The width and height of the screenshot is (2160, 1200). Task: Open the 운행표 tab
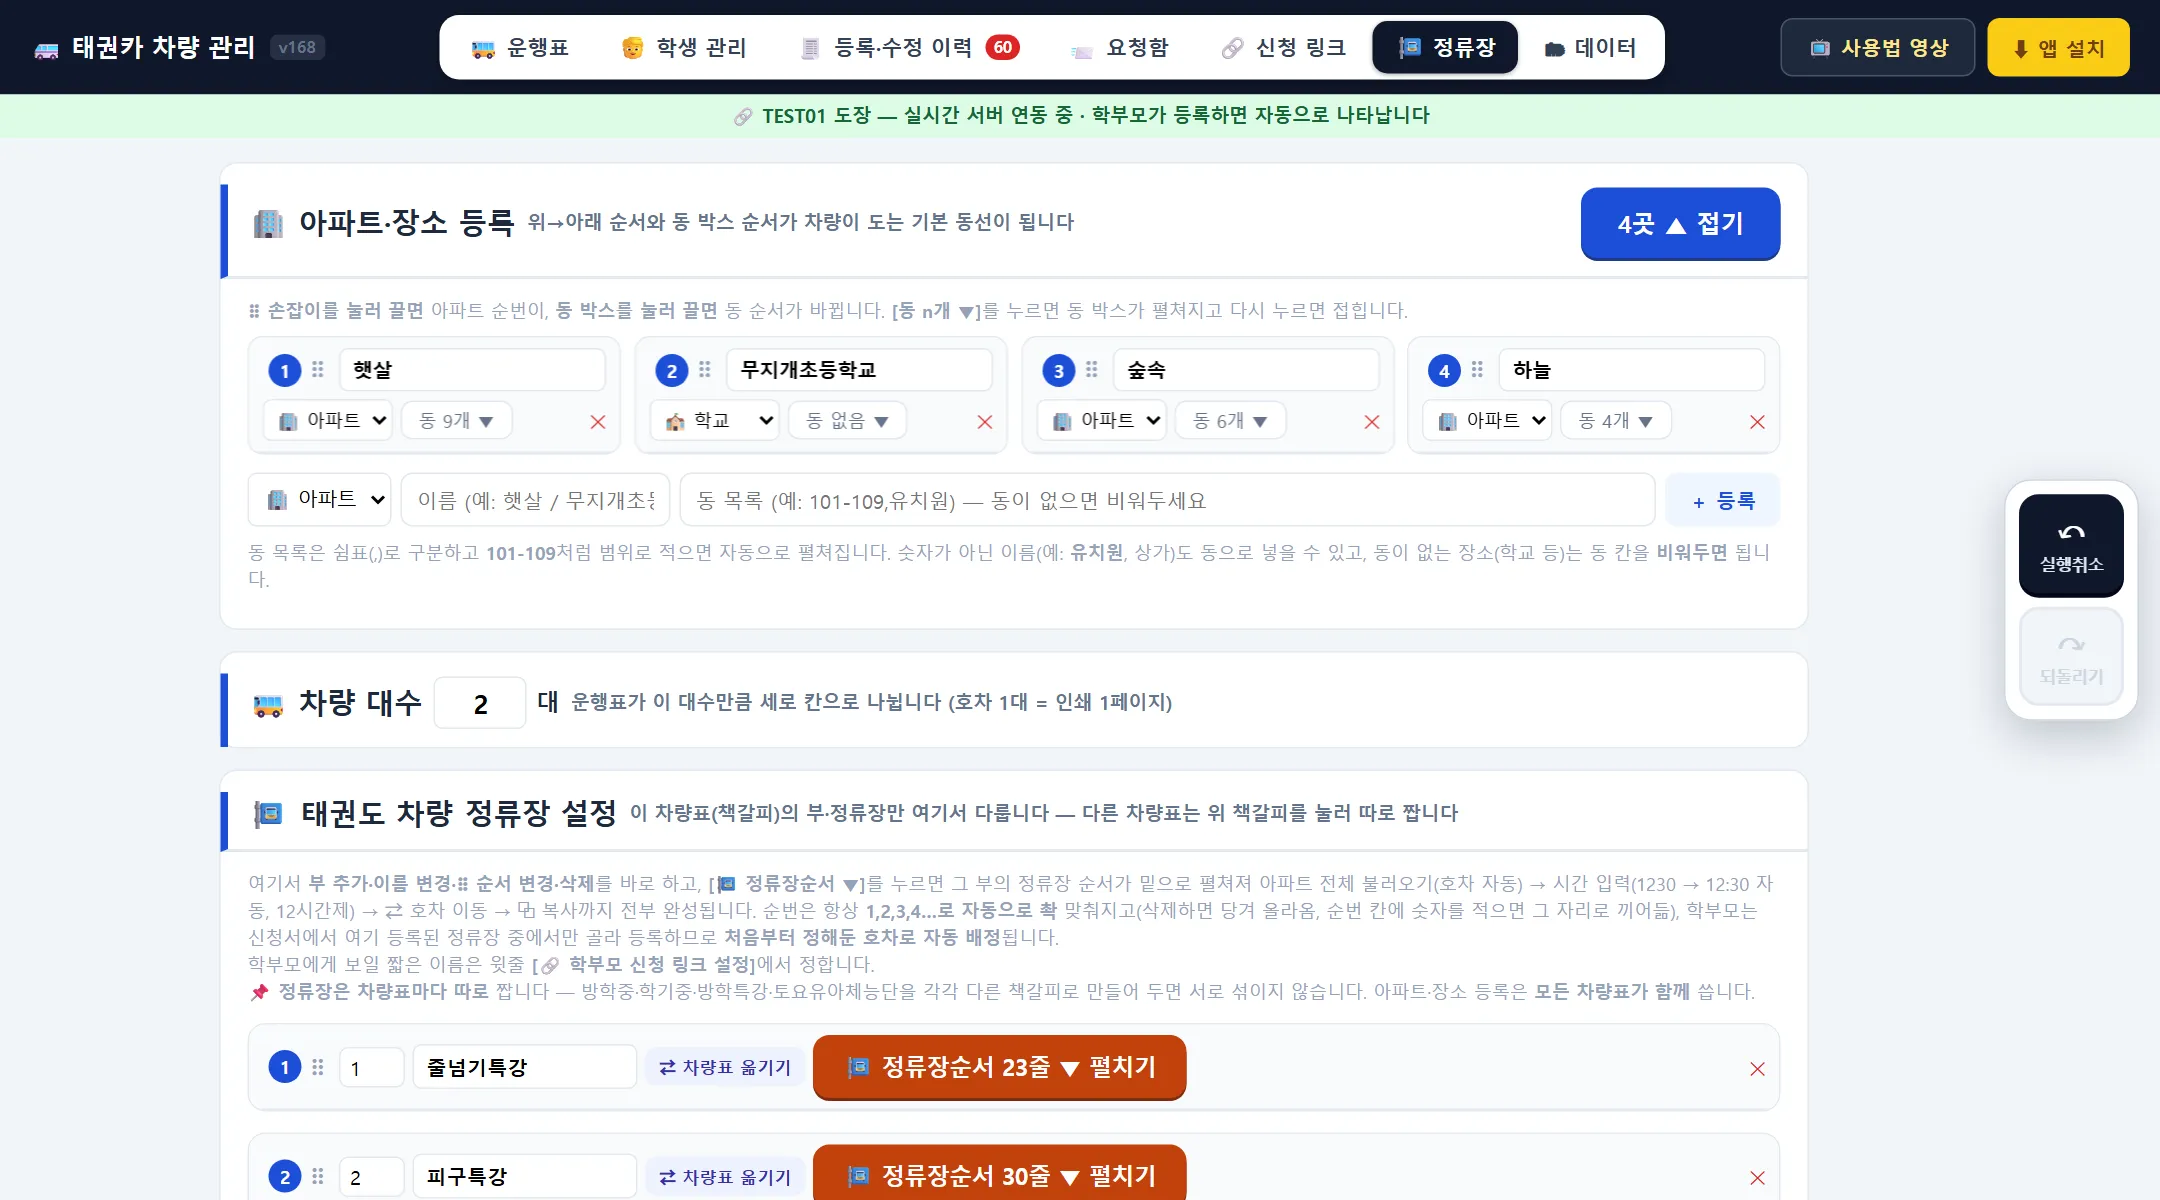click(x=520, y=47)
